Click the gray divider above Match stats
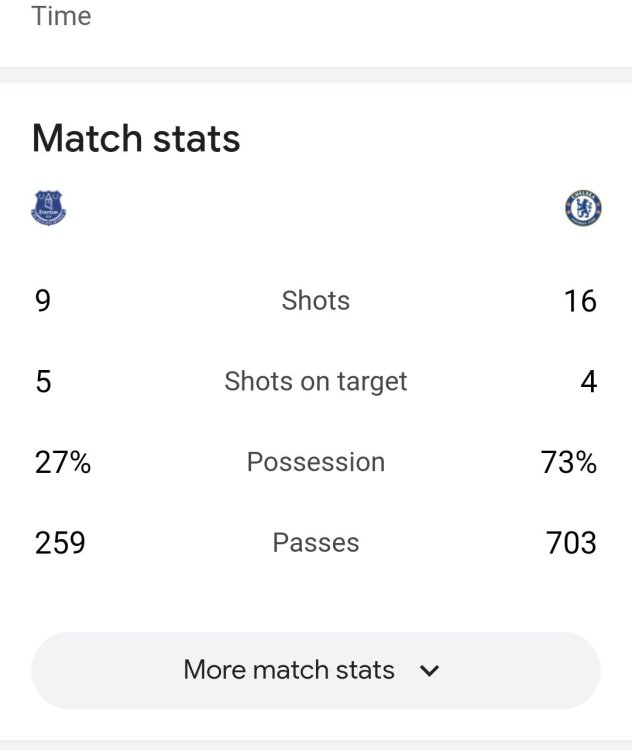632x750 pixels. [316, 75]
